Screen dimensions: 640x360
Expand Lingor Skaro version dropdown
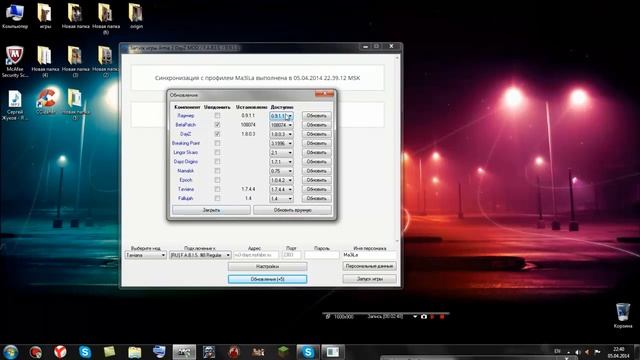pyautogui.click(x=281, y=152)
